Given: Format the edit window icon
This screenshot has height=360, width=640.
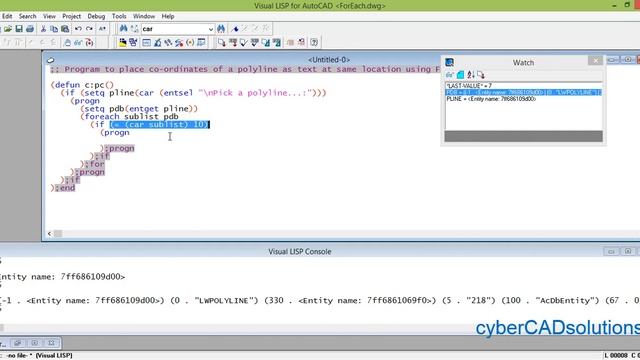Looking at the screenshot, I should (266, 42).
